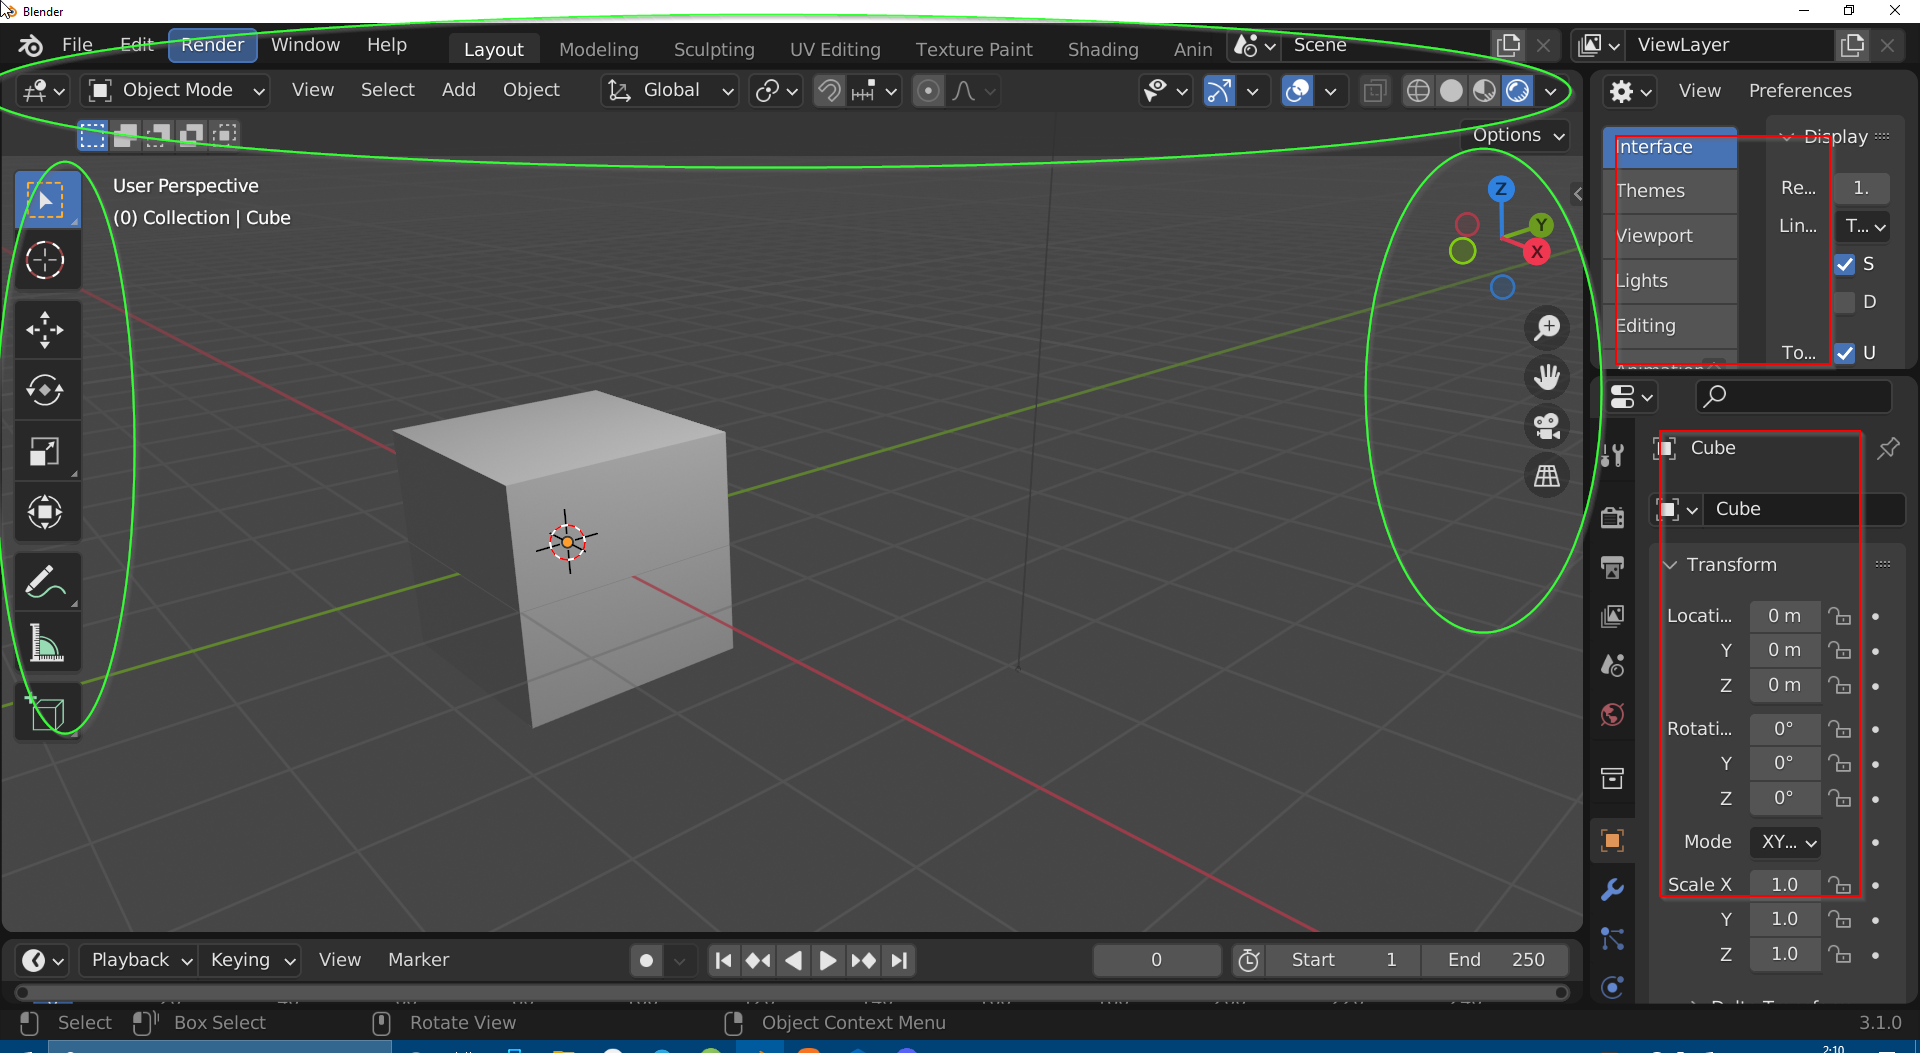This screenshot has height=1053, width=1920.
Task: Open the Render menu
Action: [x=212, y=45]
